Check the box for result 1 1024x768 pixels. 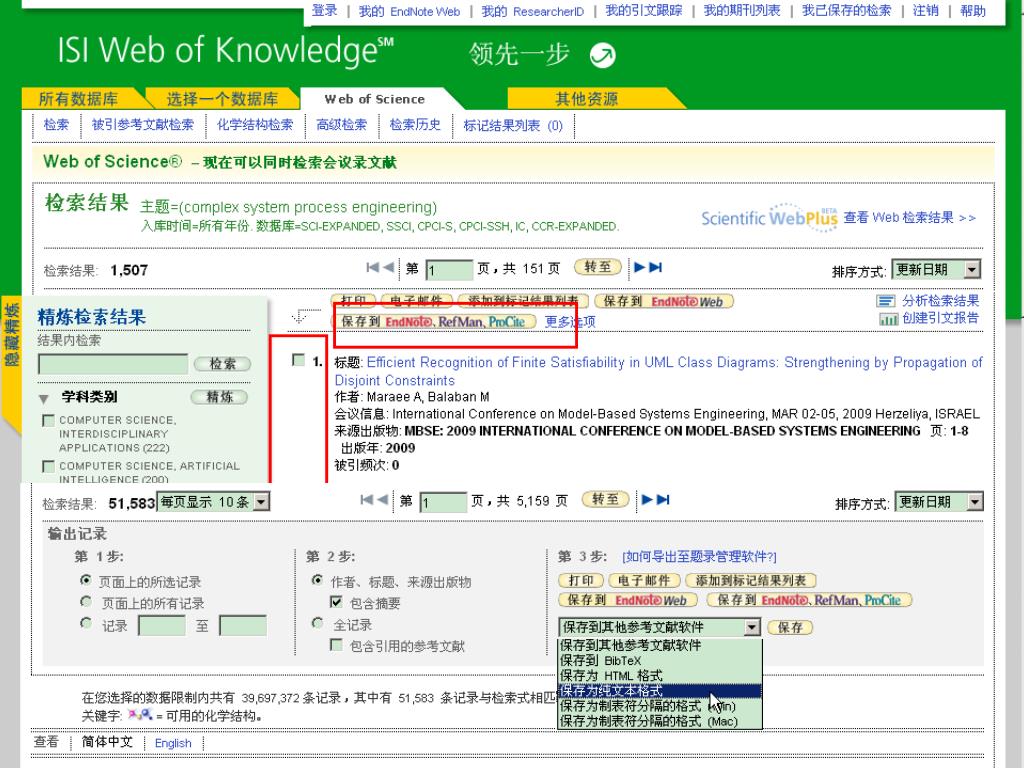298,360
